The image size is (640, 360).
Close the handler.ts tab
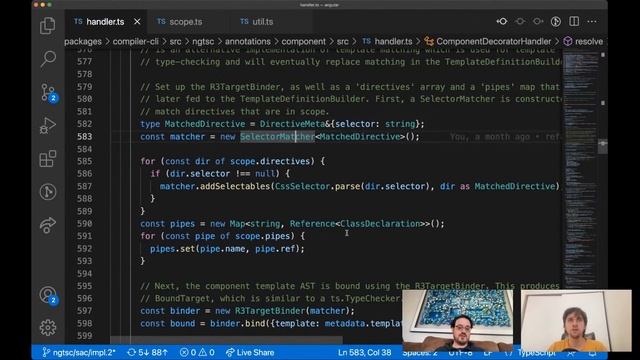pos(137,22)
